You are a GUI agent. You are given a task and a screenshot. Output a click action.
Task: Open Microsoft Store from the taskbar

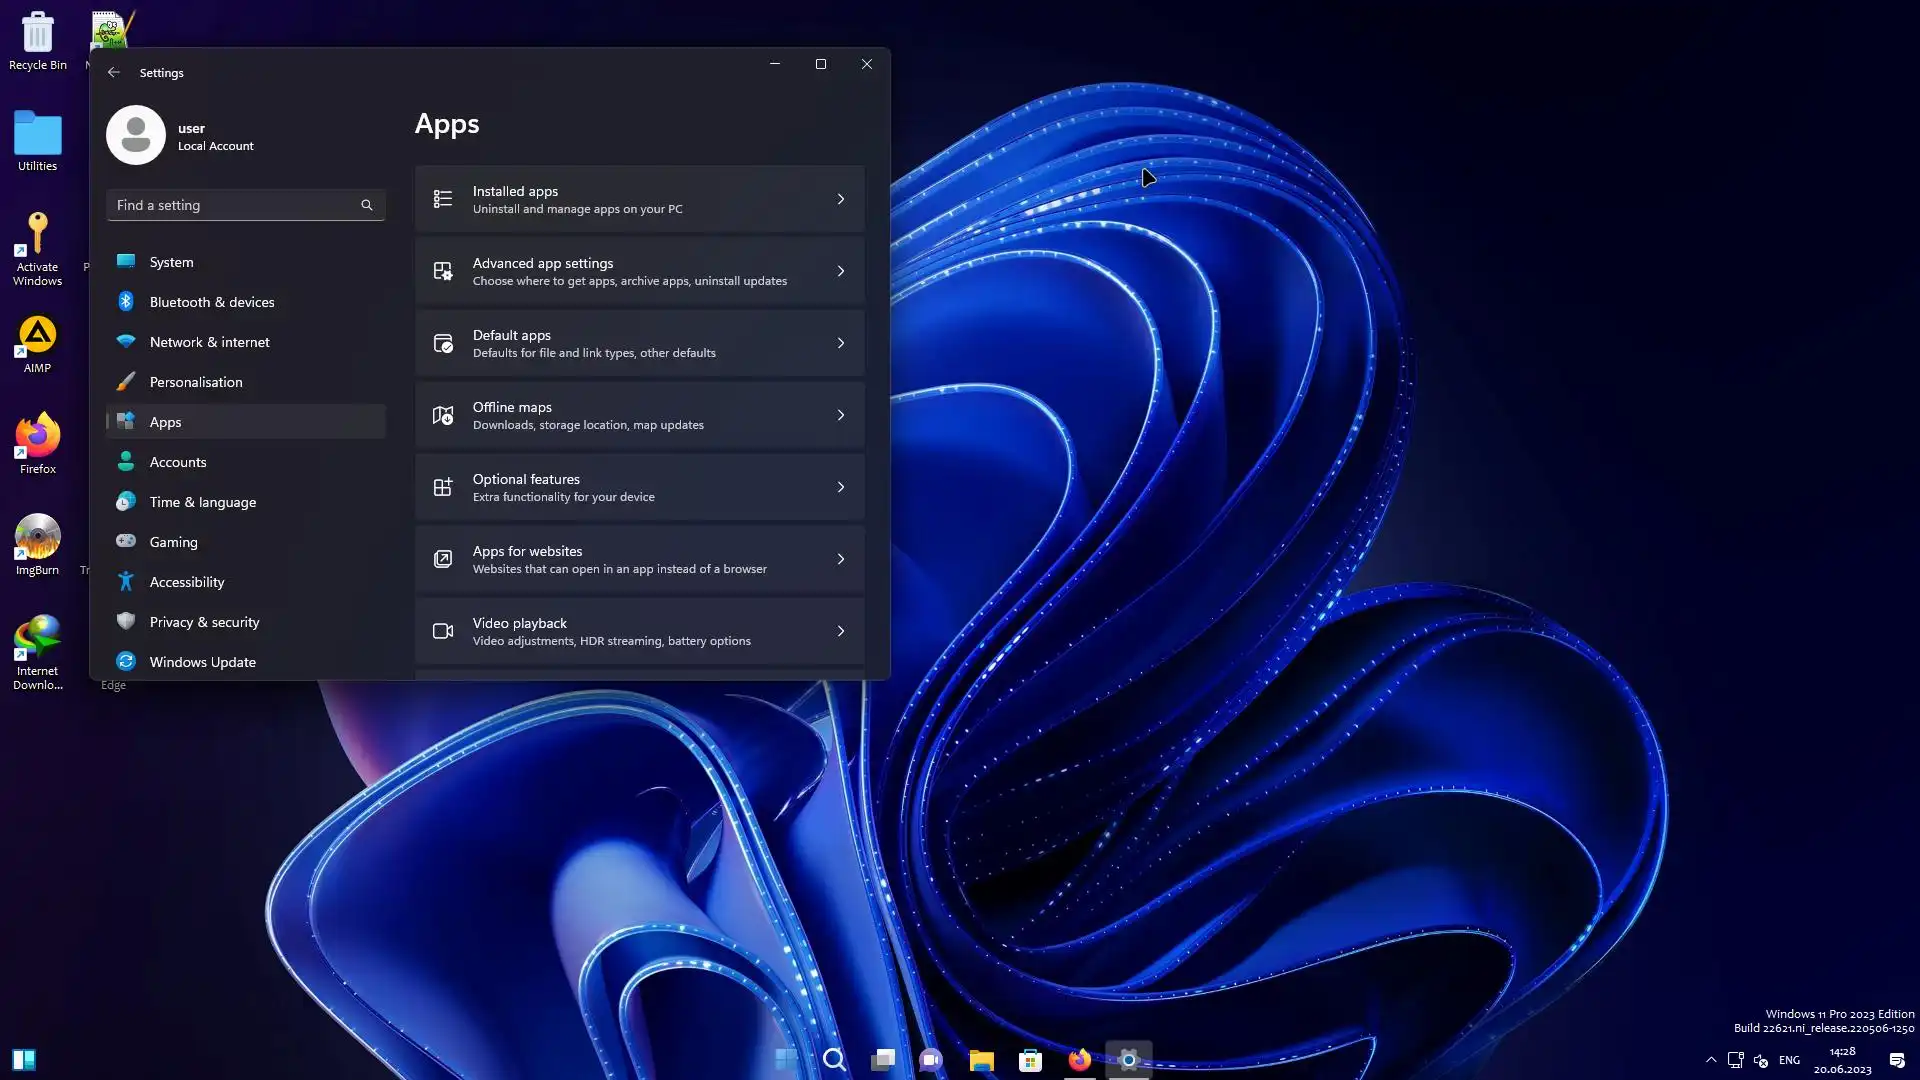pyautogui.click(x=1030, y=1060)
